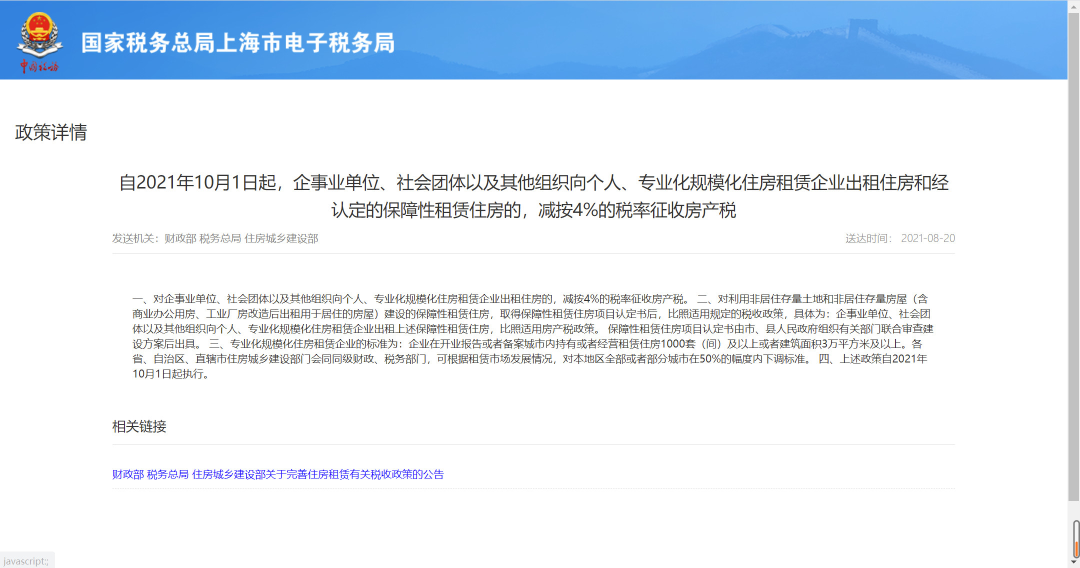Click the first body line starting 一、对企事业单位
The width and height of the screenshot is (1080, 568).
point(410,299)
